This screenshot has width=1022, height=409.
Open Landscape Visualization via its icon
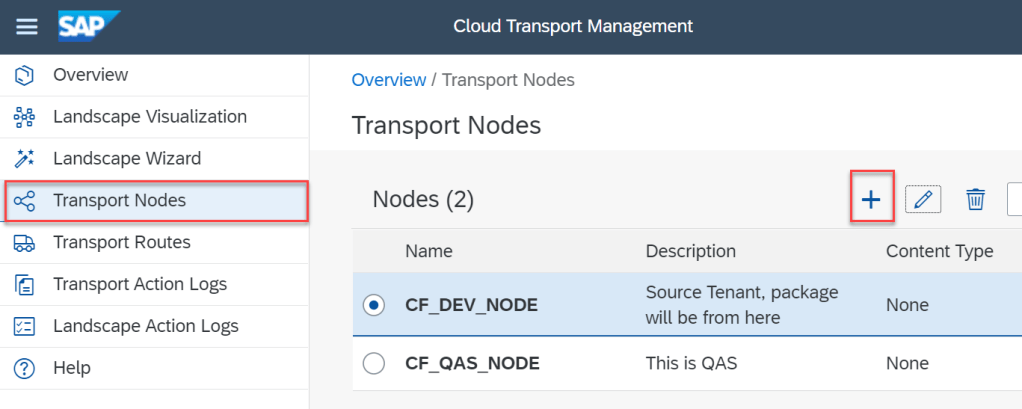tap(25, 117)
